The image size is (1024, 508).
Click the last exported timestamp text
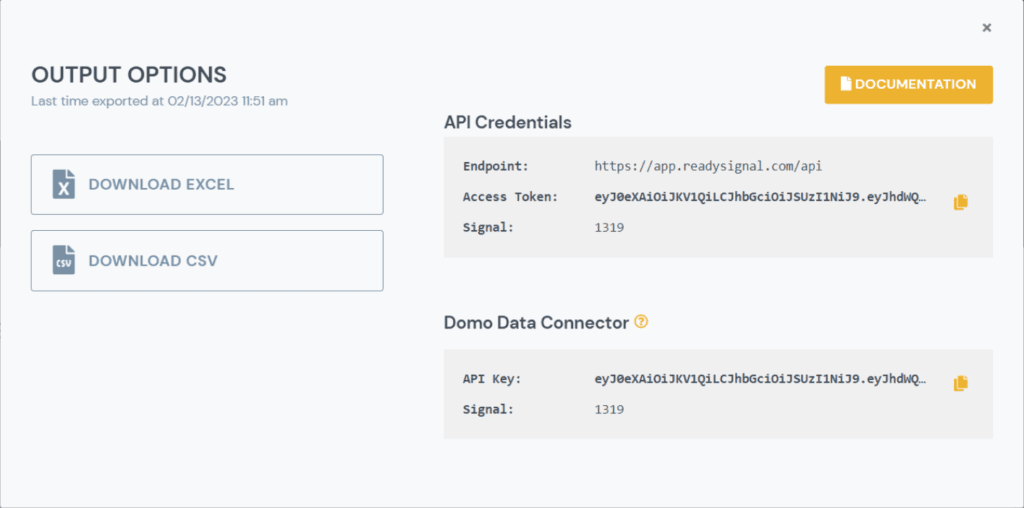point(160,100)
